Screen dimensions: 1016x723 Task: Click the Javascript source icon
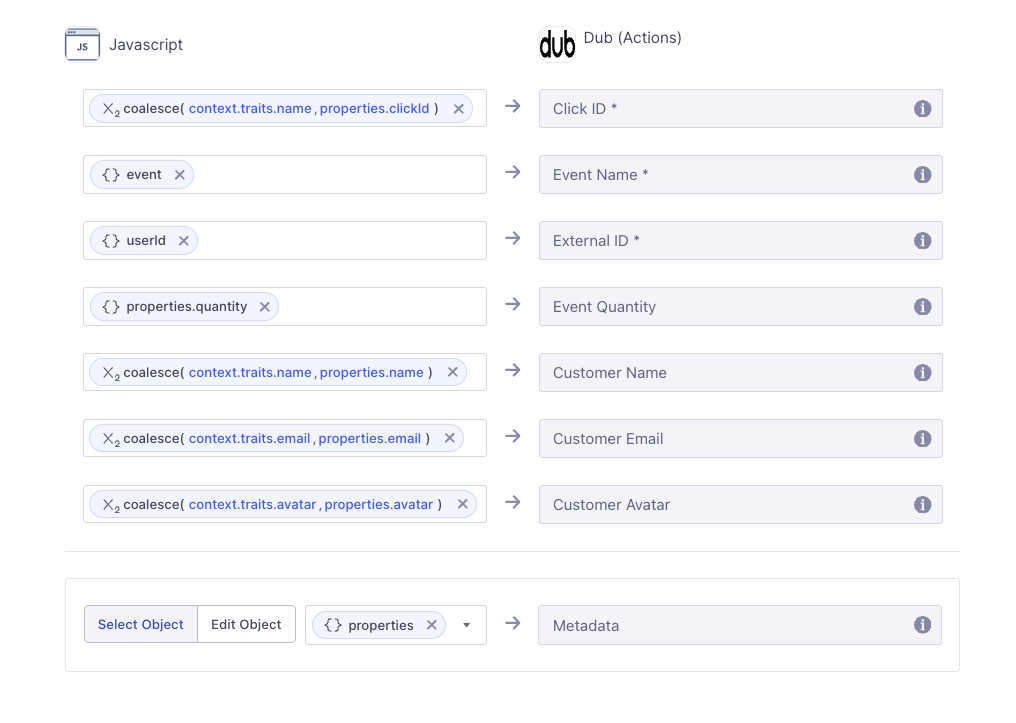pos(82,43)
